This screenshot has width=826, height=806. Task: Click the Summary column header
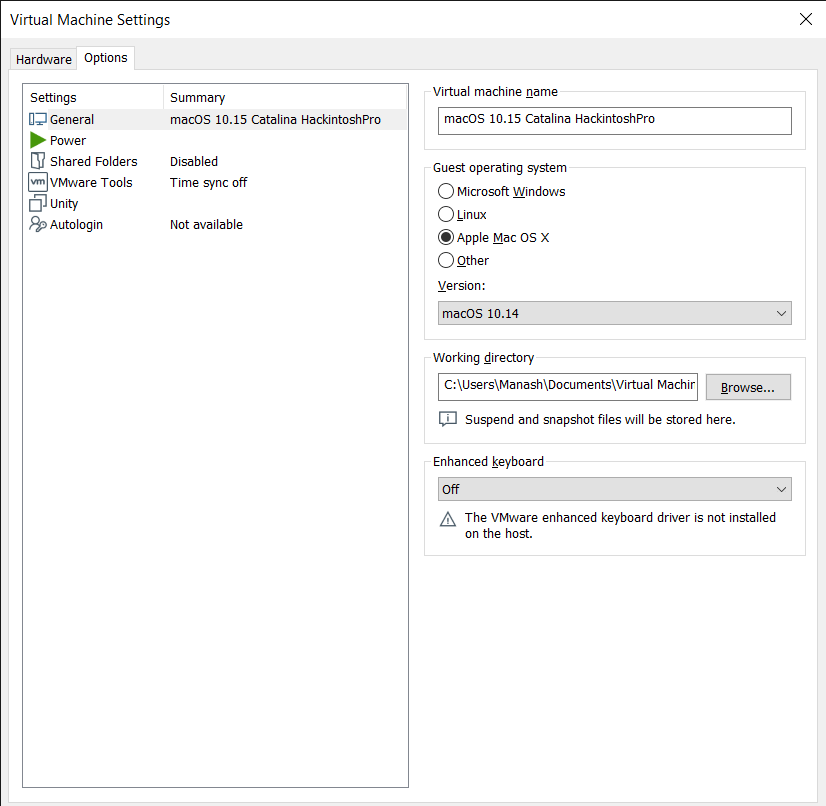pos(285,97)
